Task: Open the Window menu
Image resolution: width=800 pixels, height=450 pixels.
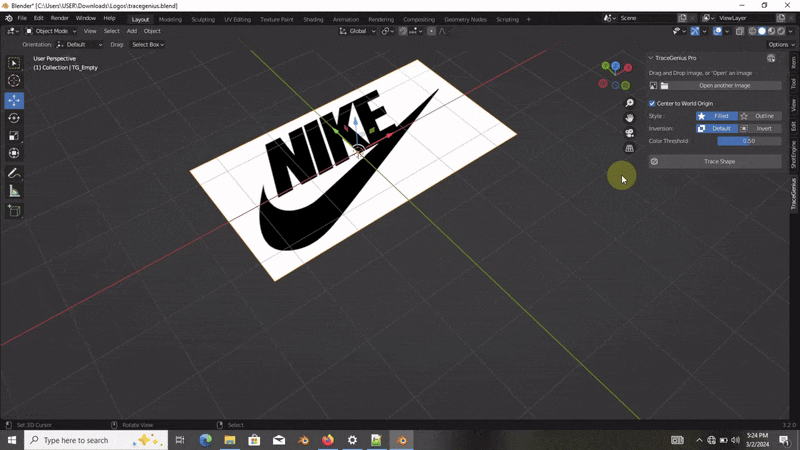Action: 85,18
